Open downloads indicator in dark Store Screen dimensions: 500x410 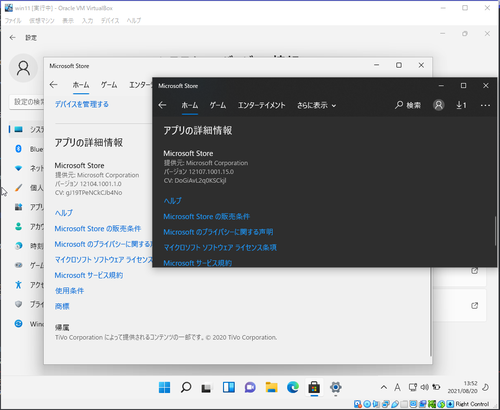click(461, 105)
